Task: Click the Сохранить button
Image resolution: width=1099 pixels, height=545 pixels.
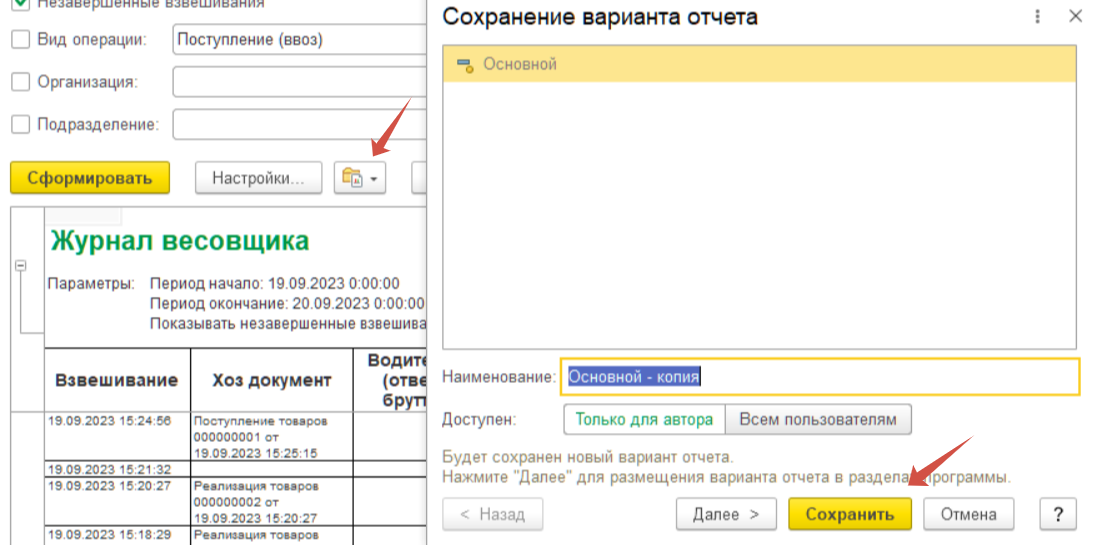Action: point(849,514)
